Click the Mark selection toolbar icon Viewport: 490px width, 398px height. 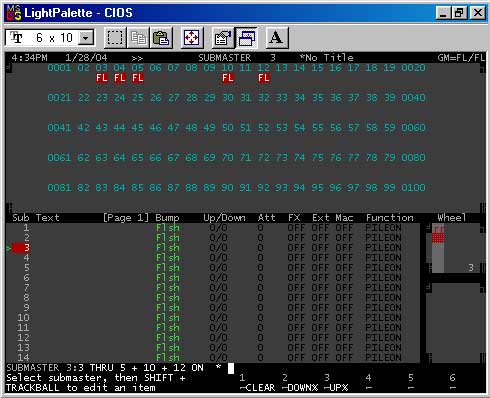(115, 38)
